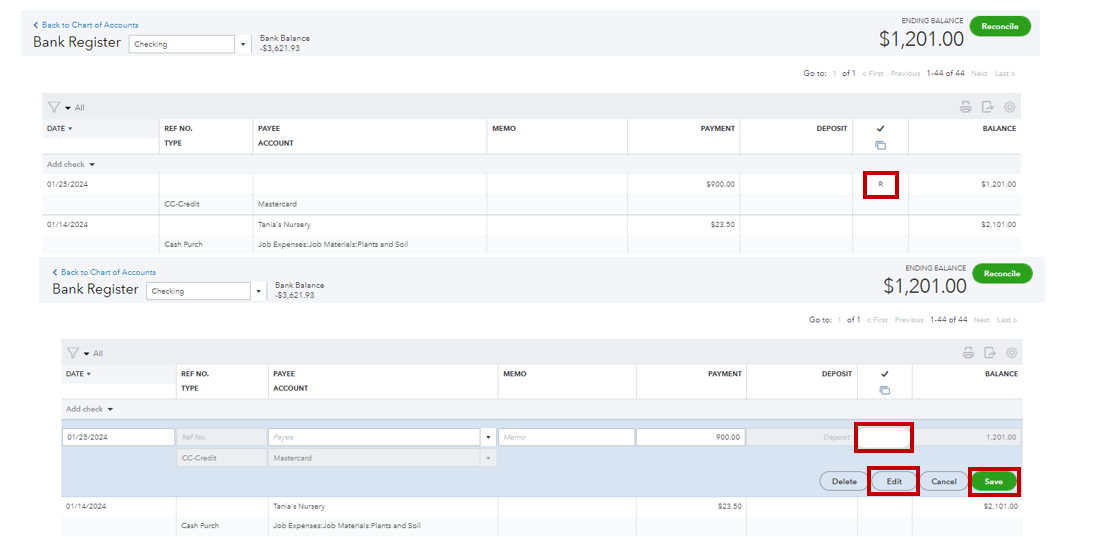Click the upper Back to Chart of Accounts link
The height and width of the screenshot is (556, 1101).
point(90,25)
